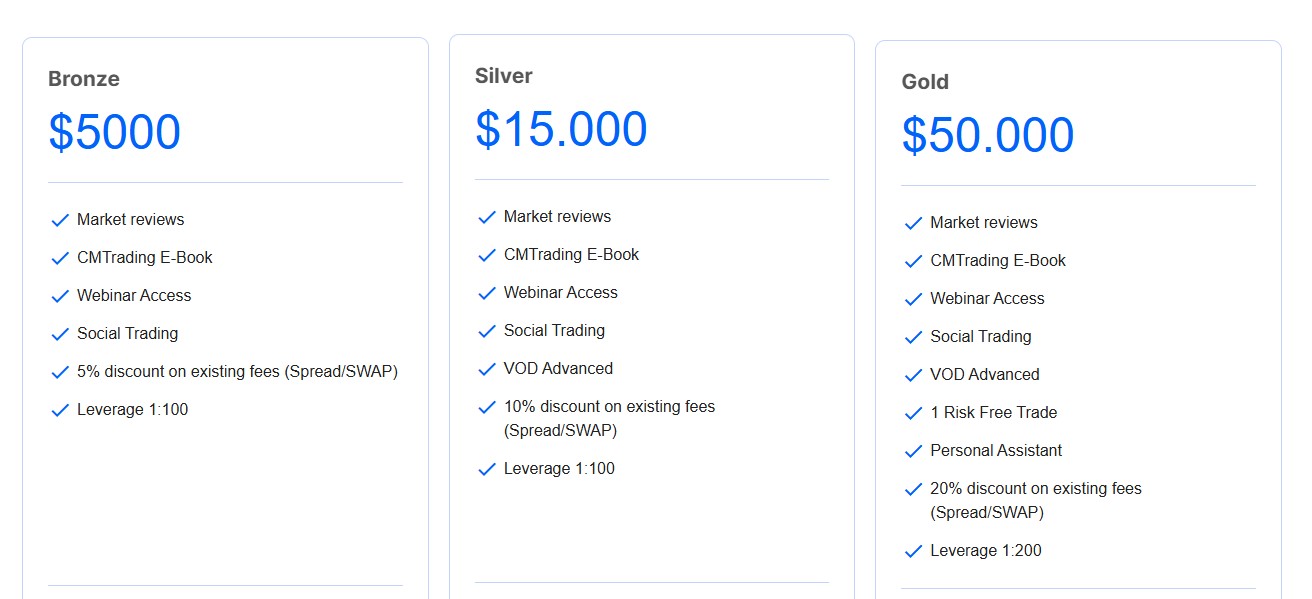Viewport: 1312px width, 599px height.
Task: Click checkmark next to Gold Personal Assistant
Action: 913,451
